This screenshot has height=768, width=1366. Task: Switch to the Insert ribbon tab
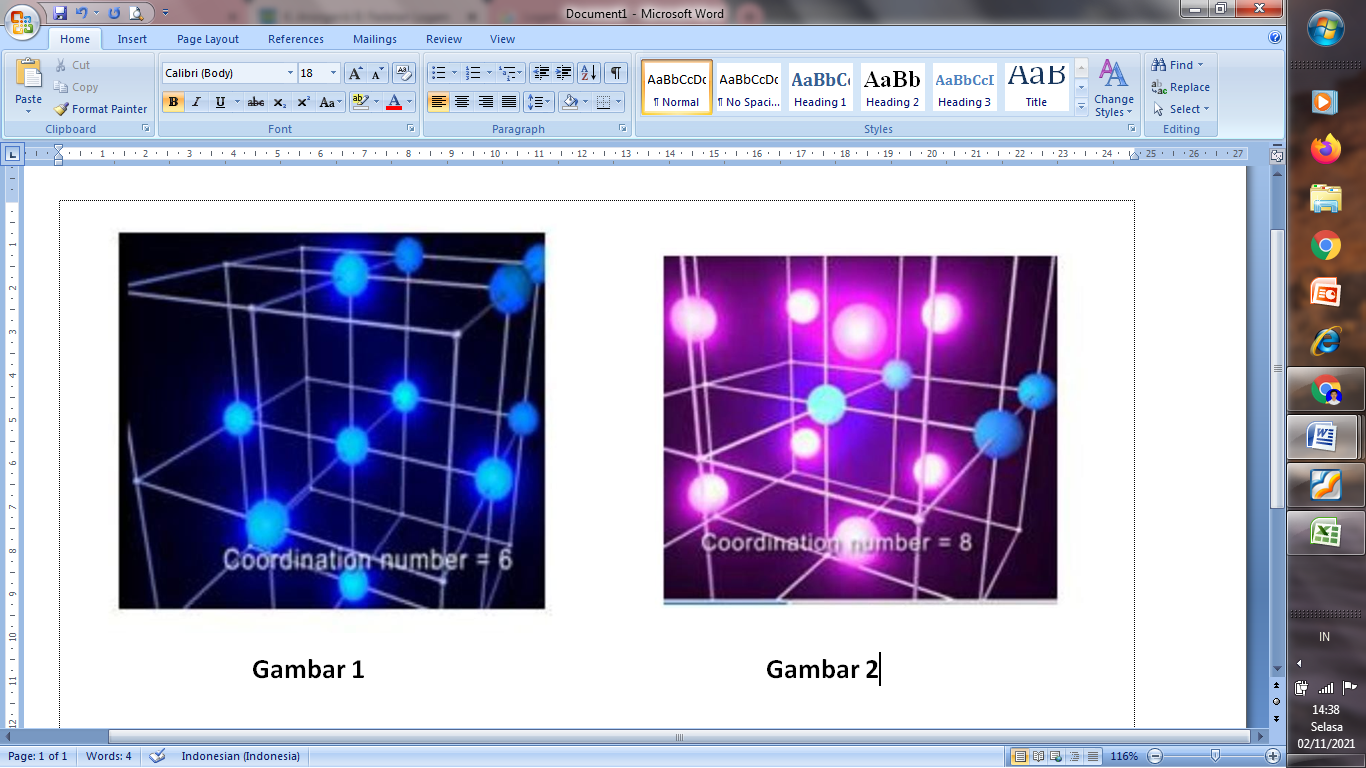[x=132, y=39]
